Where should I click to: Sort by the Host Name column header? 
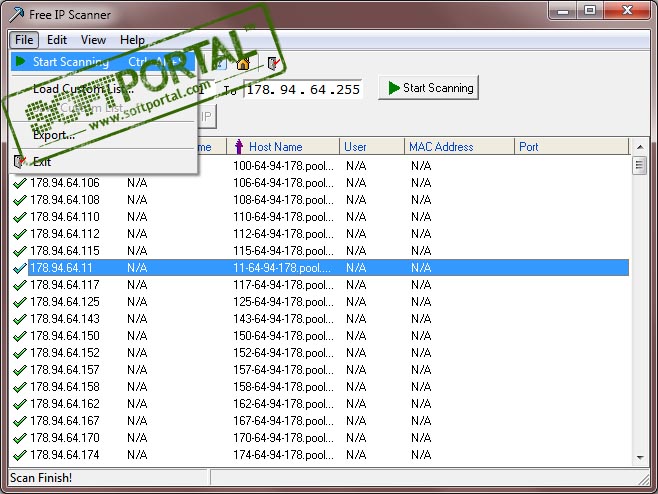(x=283, y=146)
